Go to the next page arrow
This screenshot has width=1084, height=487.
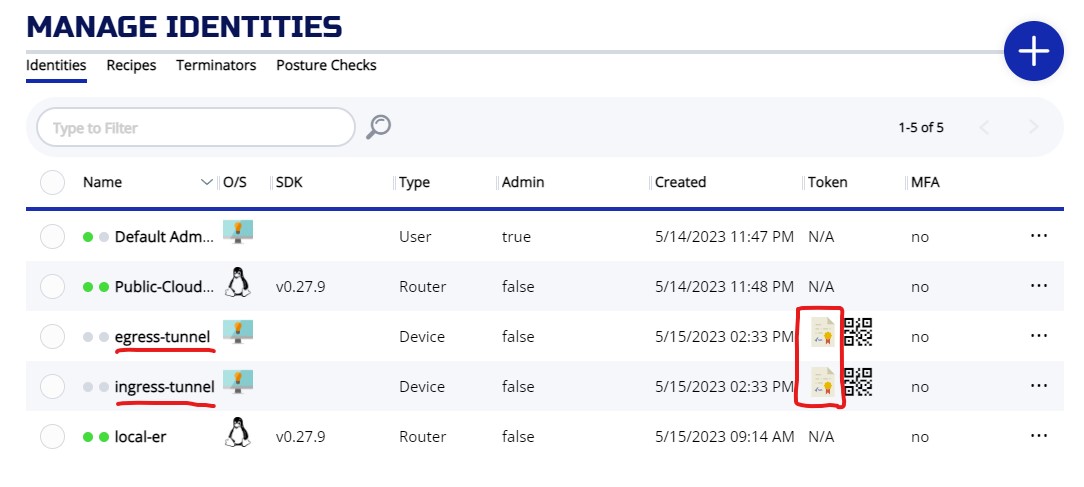[1033, 127]
